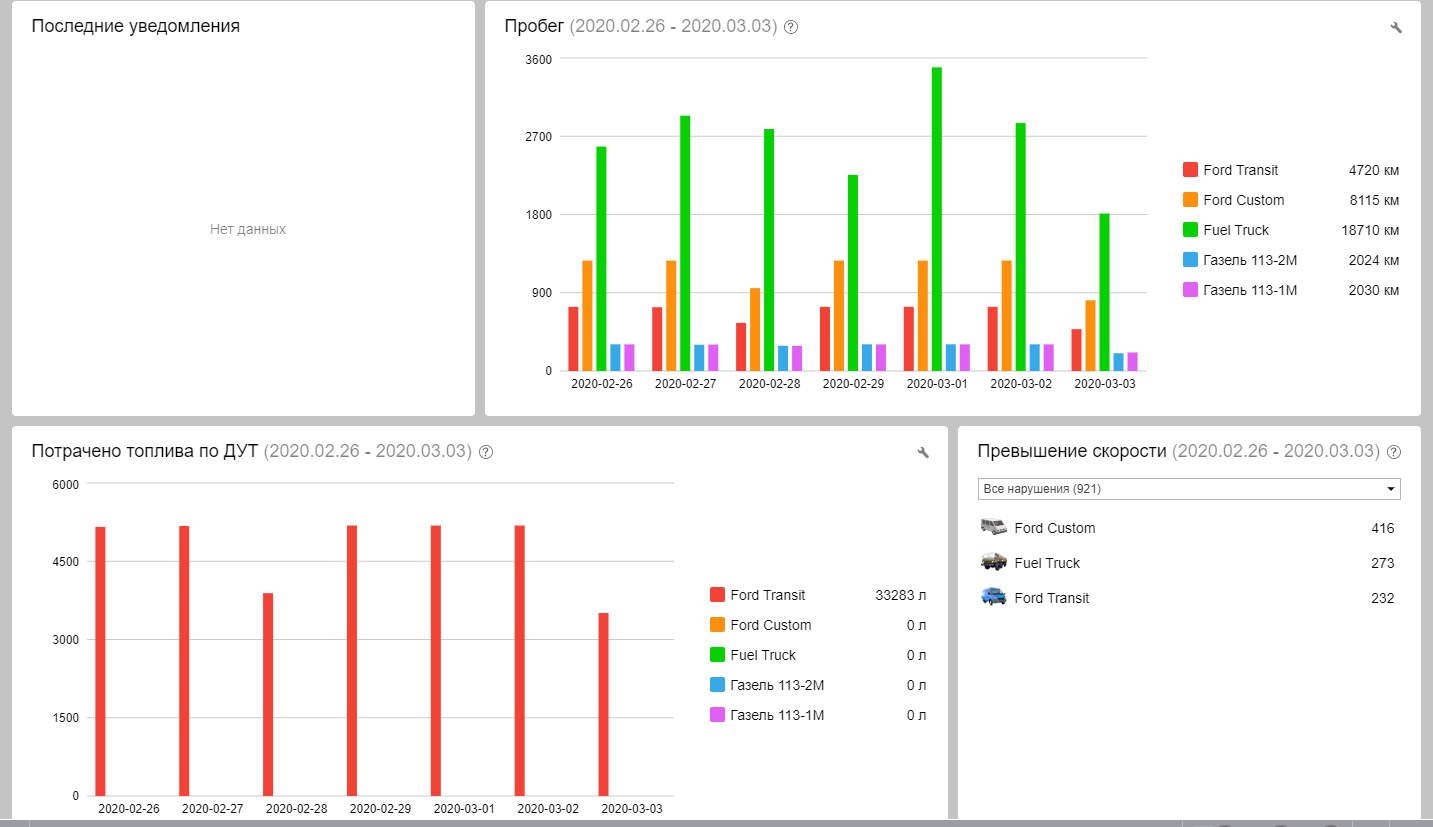Select Fuel Truck row with 273 violations

[1188, 563]
